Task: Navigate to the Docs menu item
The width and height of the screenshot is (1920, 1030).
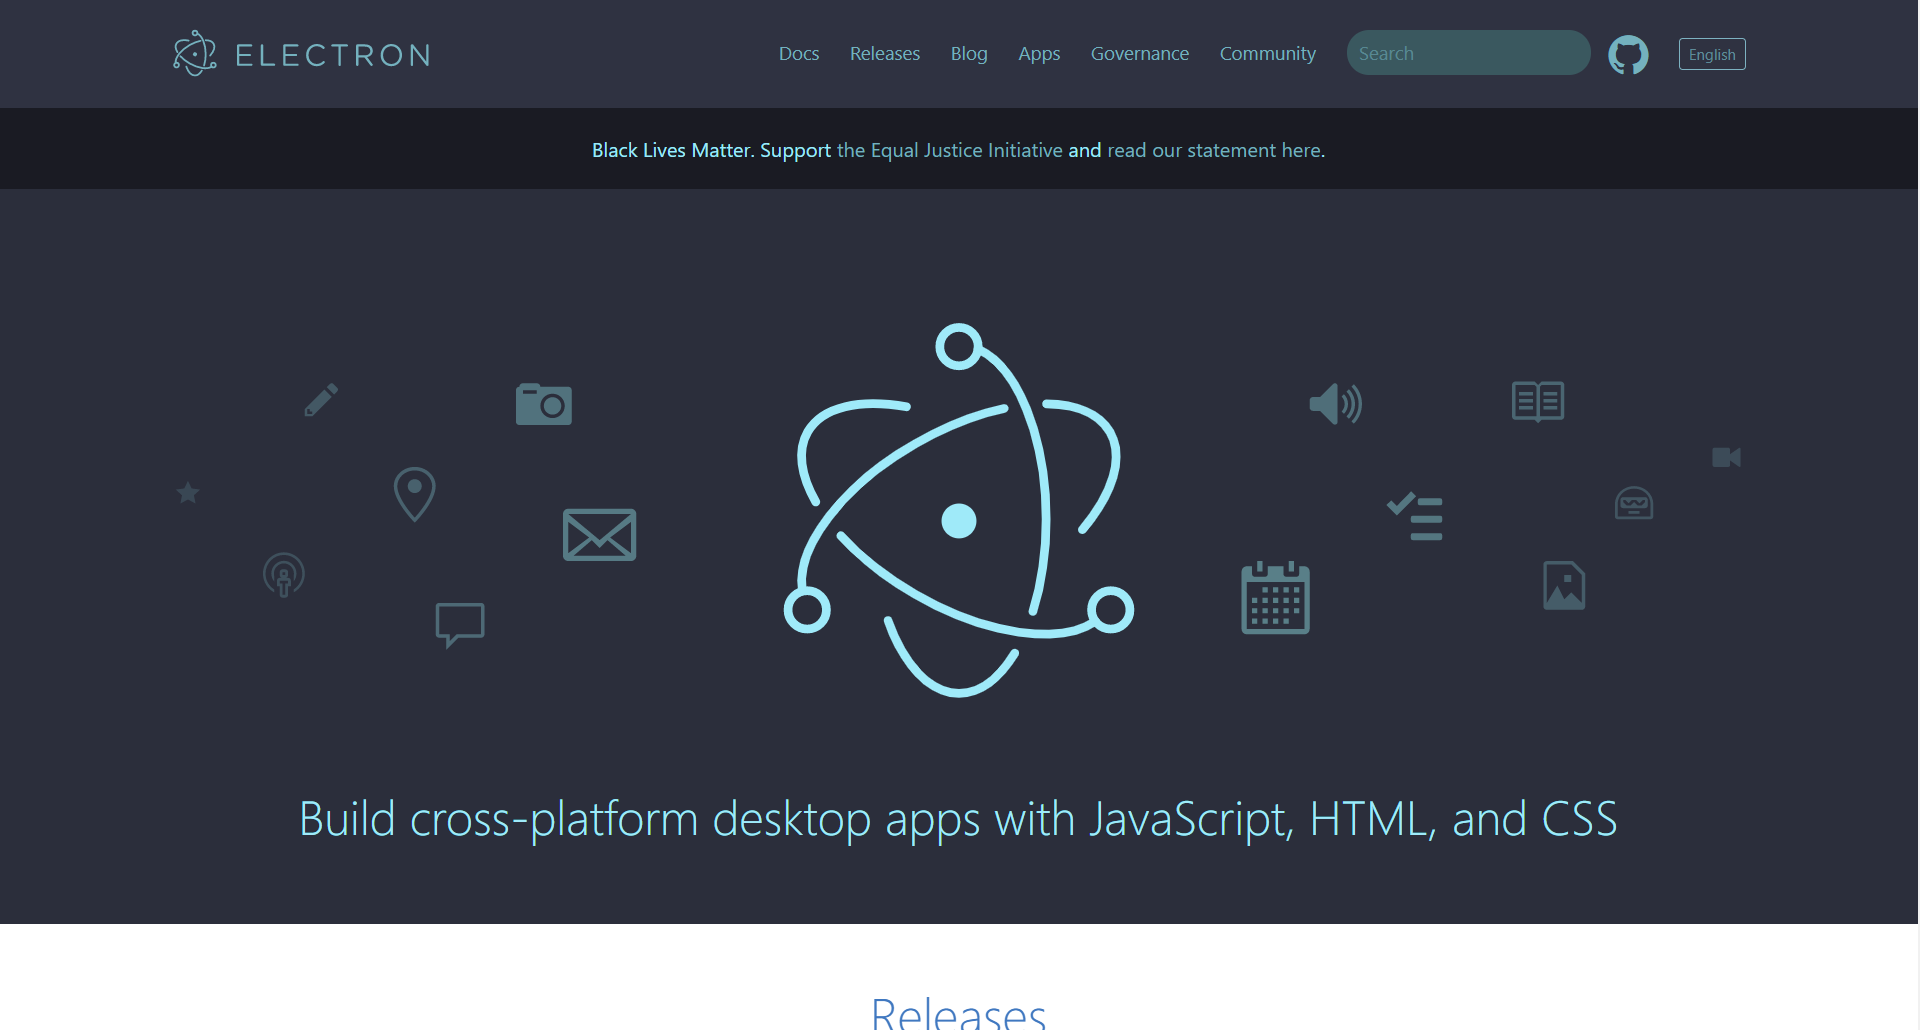Action: click(798, 53)
